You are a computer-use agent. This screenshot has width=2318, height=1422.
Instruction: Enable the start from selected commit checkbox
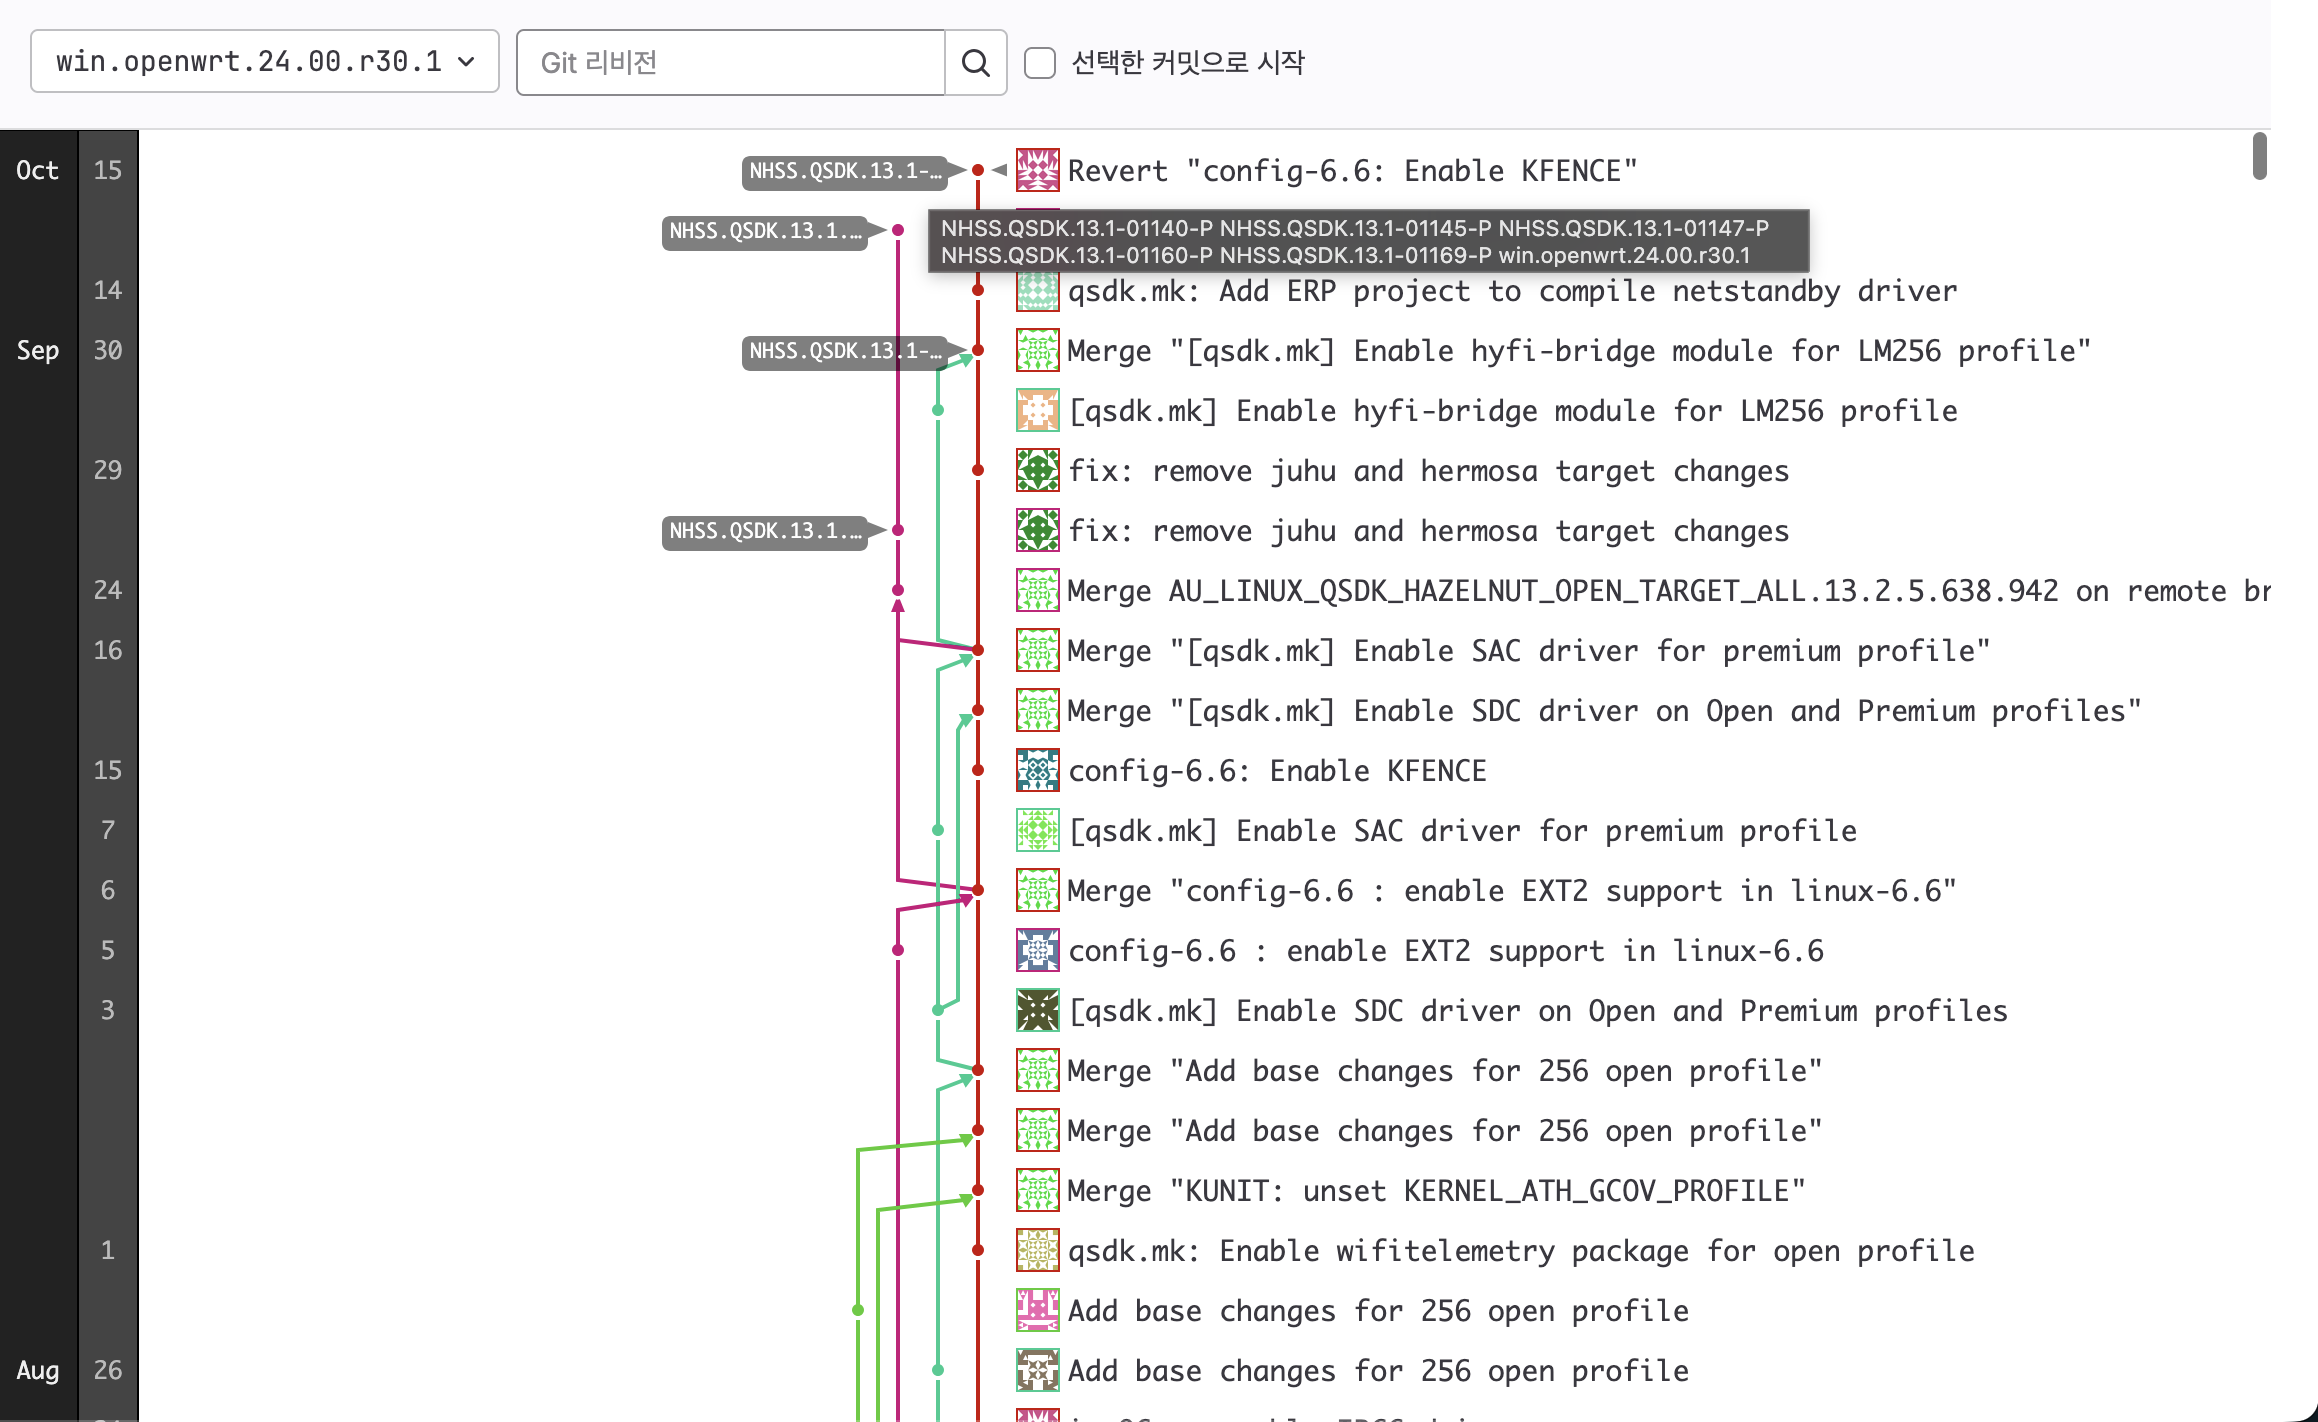tap(1040, 63)
